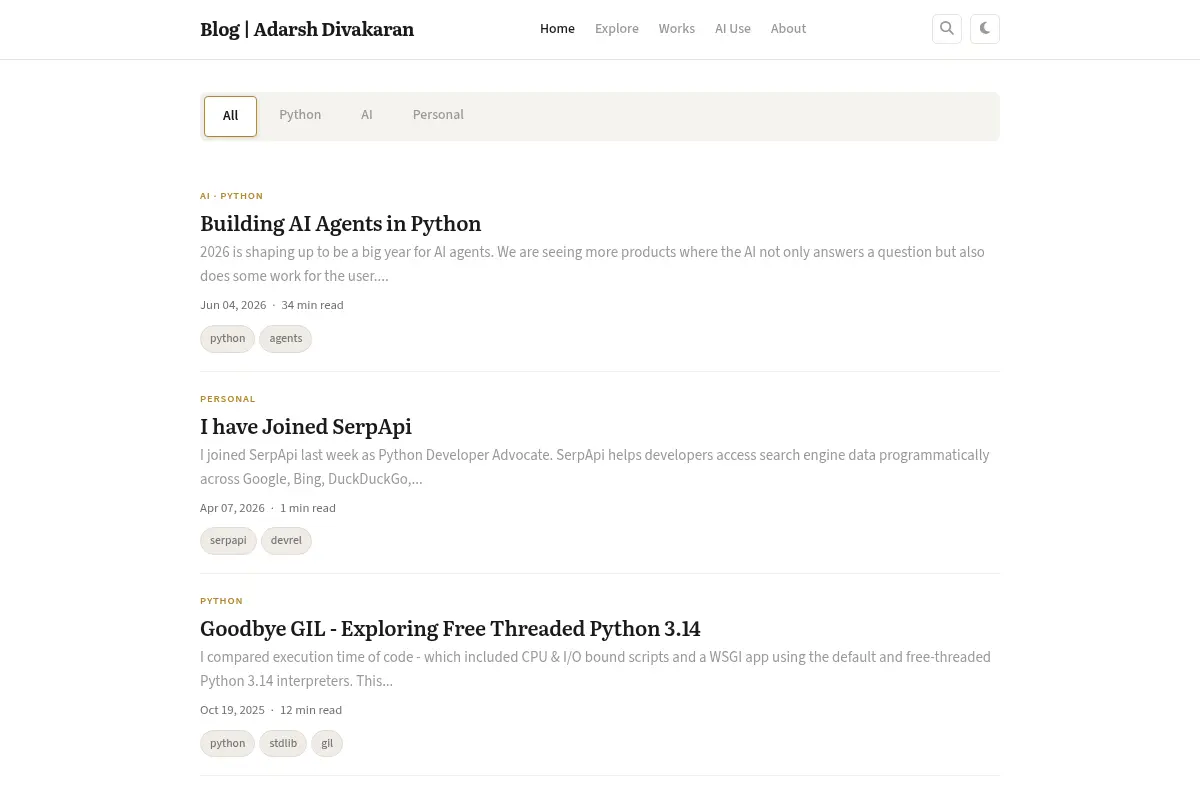
Task: Open the Works nav link
Action: [677, 29]
